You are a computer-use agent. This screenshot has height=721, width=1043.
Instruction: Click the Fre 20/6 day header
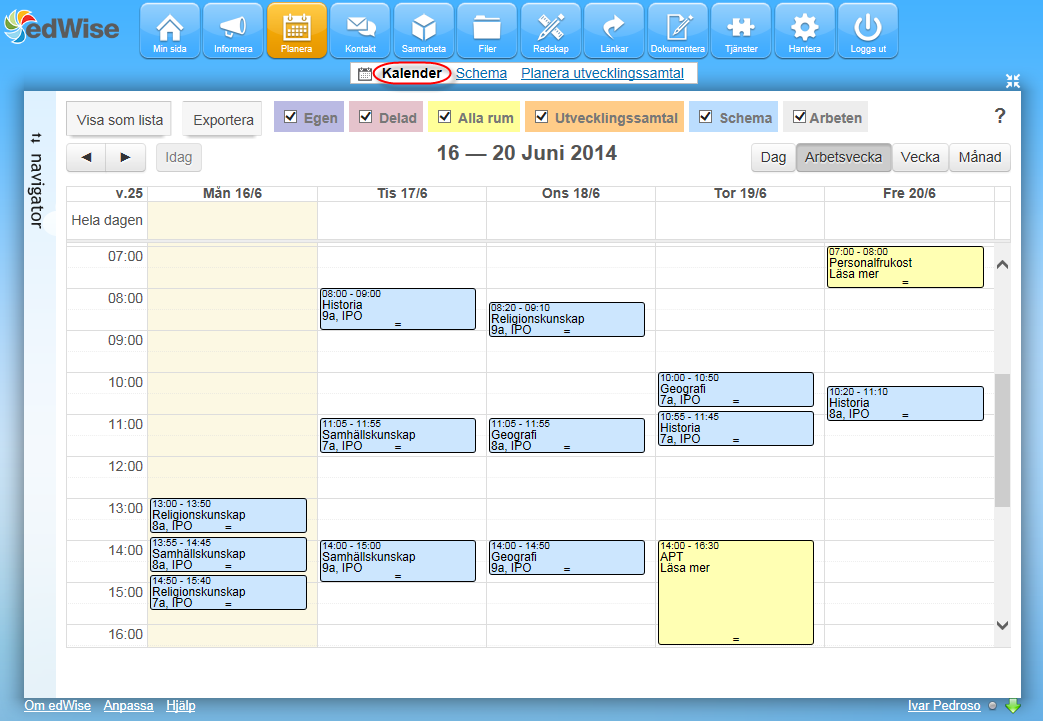(x=909, y=193)
